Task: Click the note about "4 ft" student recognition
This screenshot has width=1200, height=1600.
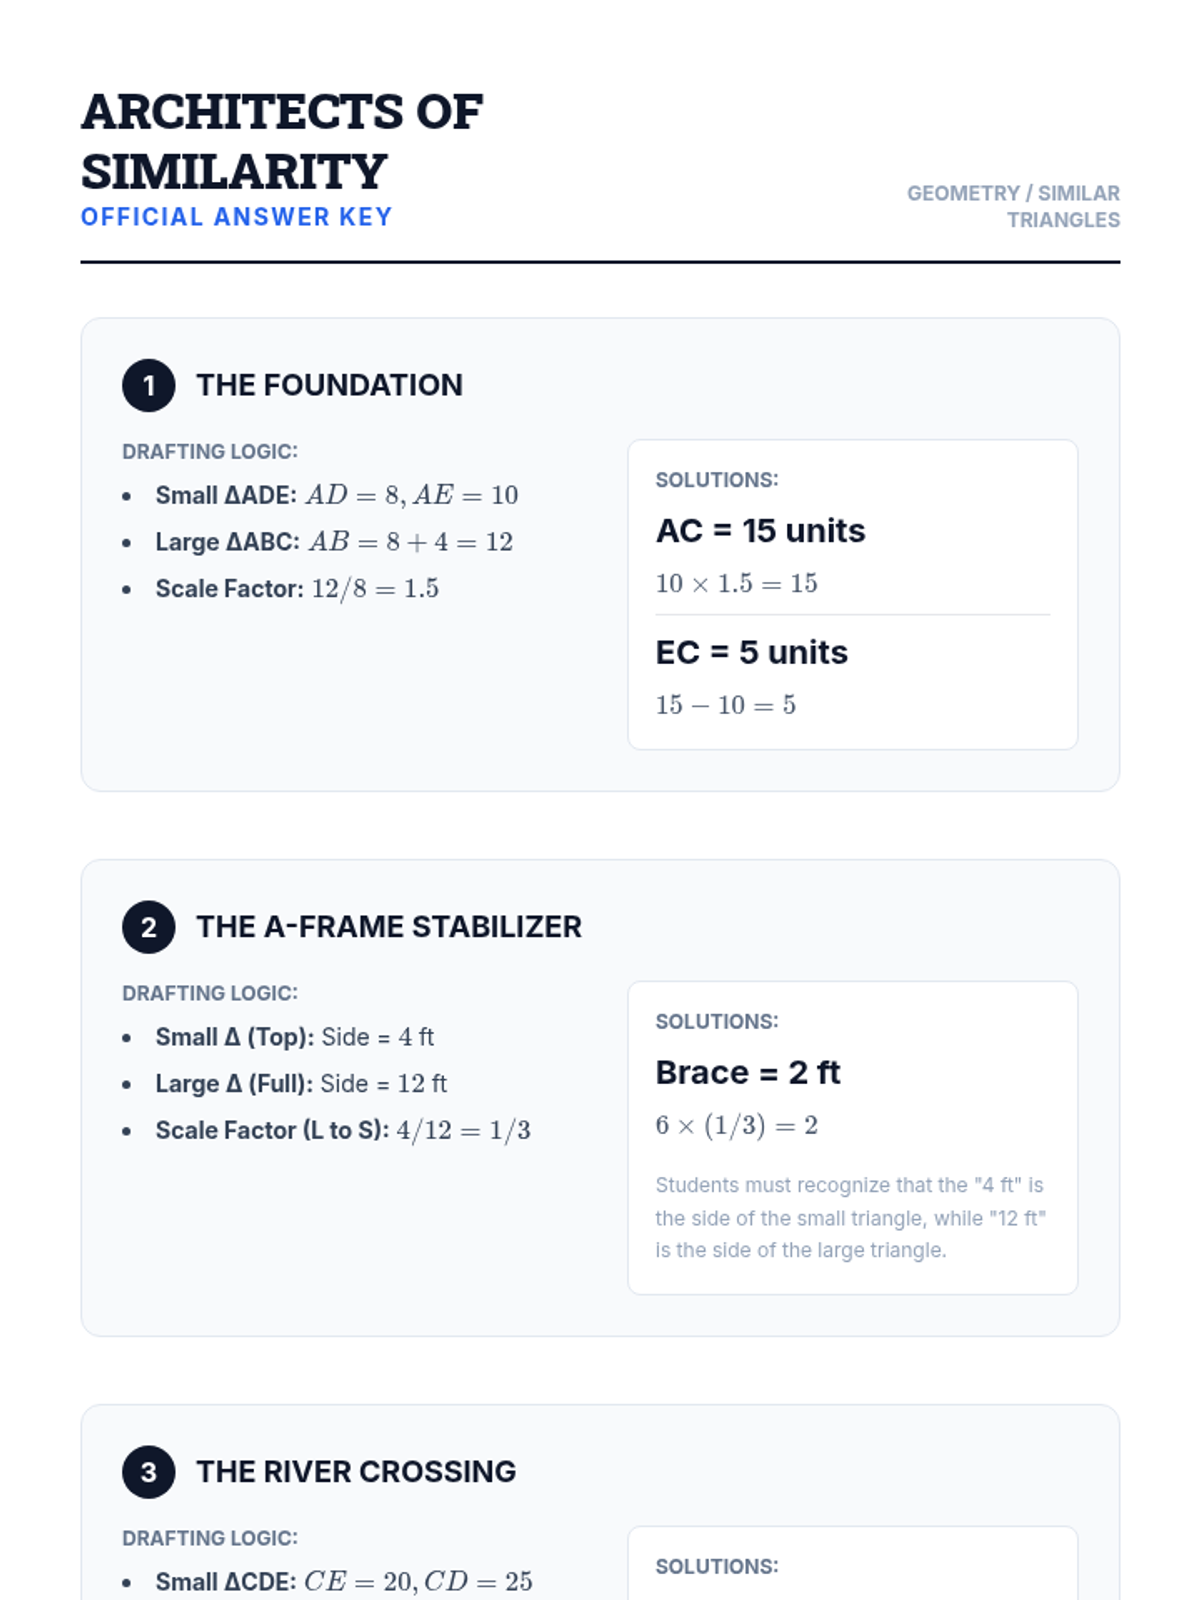Action: 850,1218
